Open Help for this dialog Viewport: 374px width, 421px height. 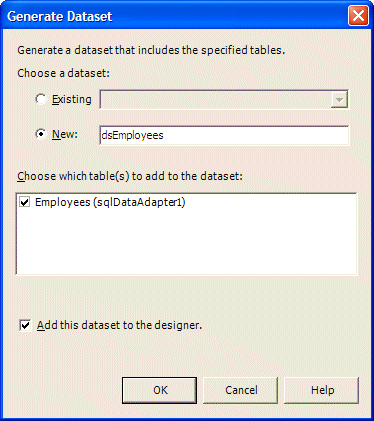(x=322, y=390)
